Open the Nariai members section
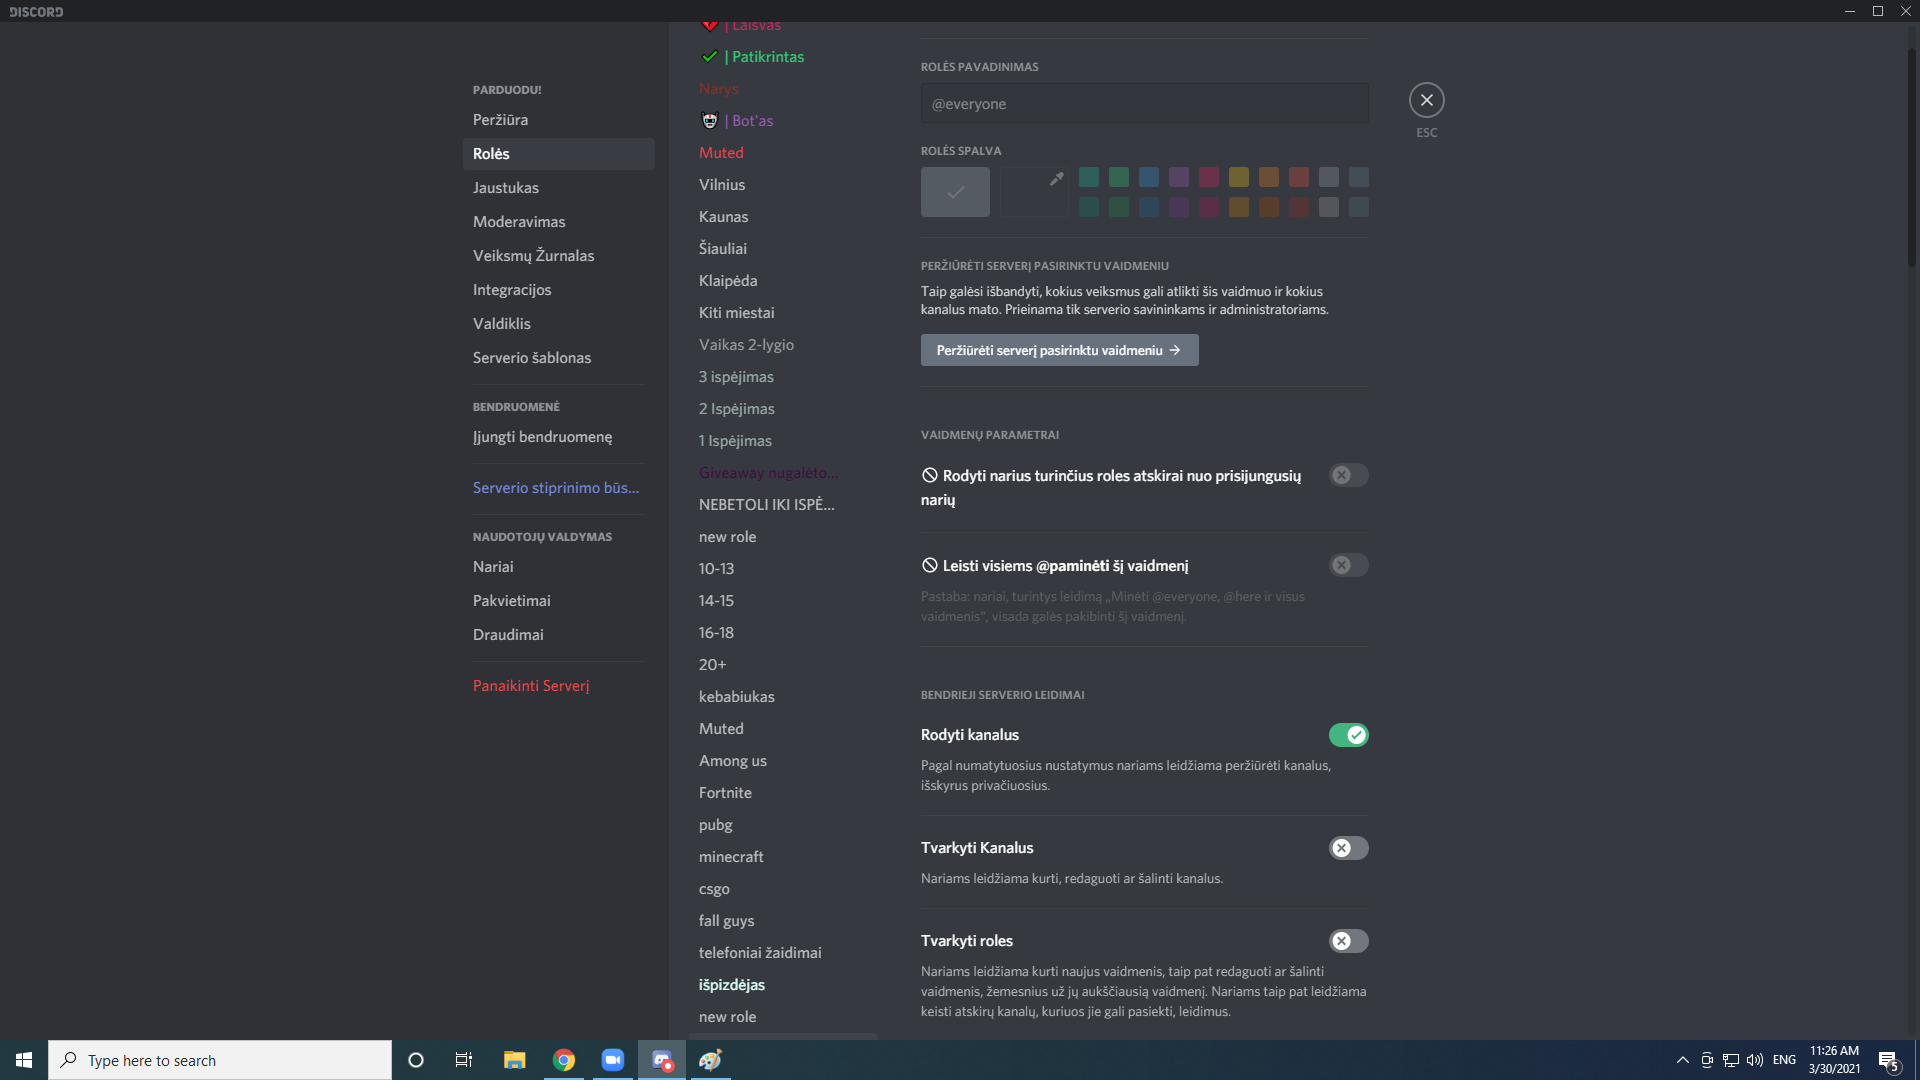1920x1080 pixels. coord(493,567)
